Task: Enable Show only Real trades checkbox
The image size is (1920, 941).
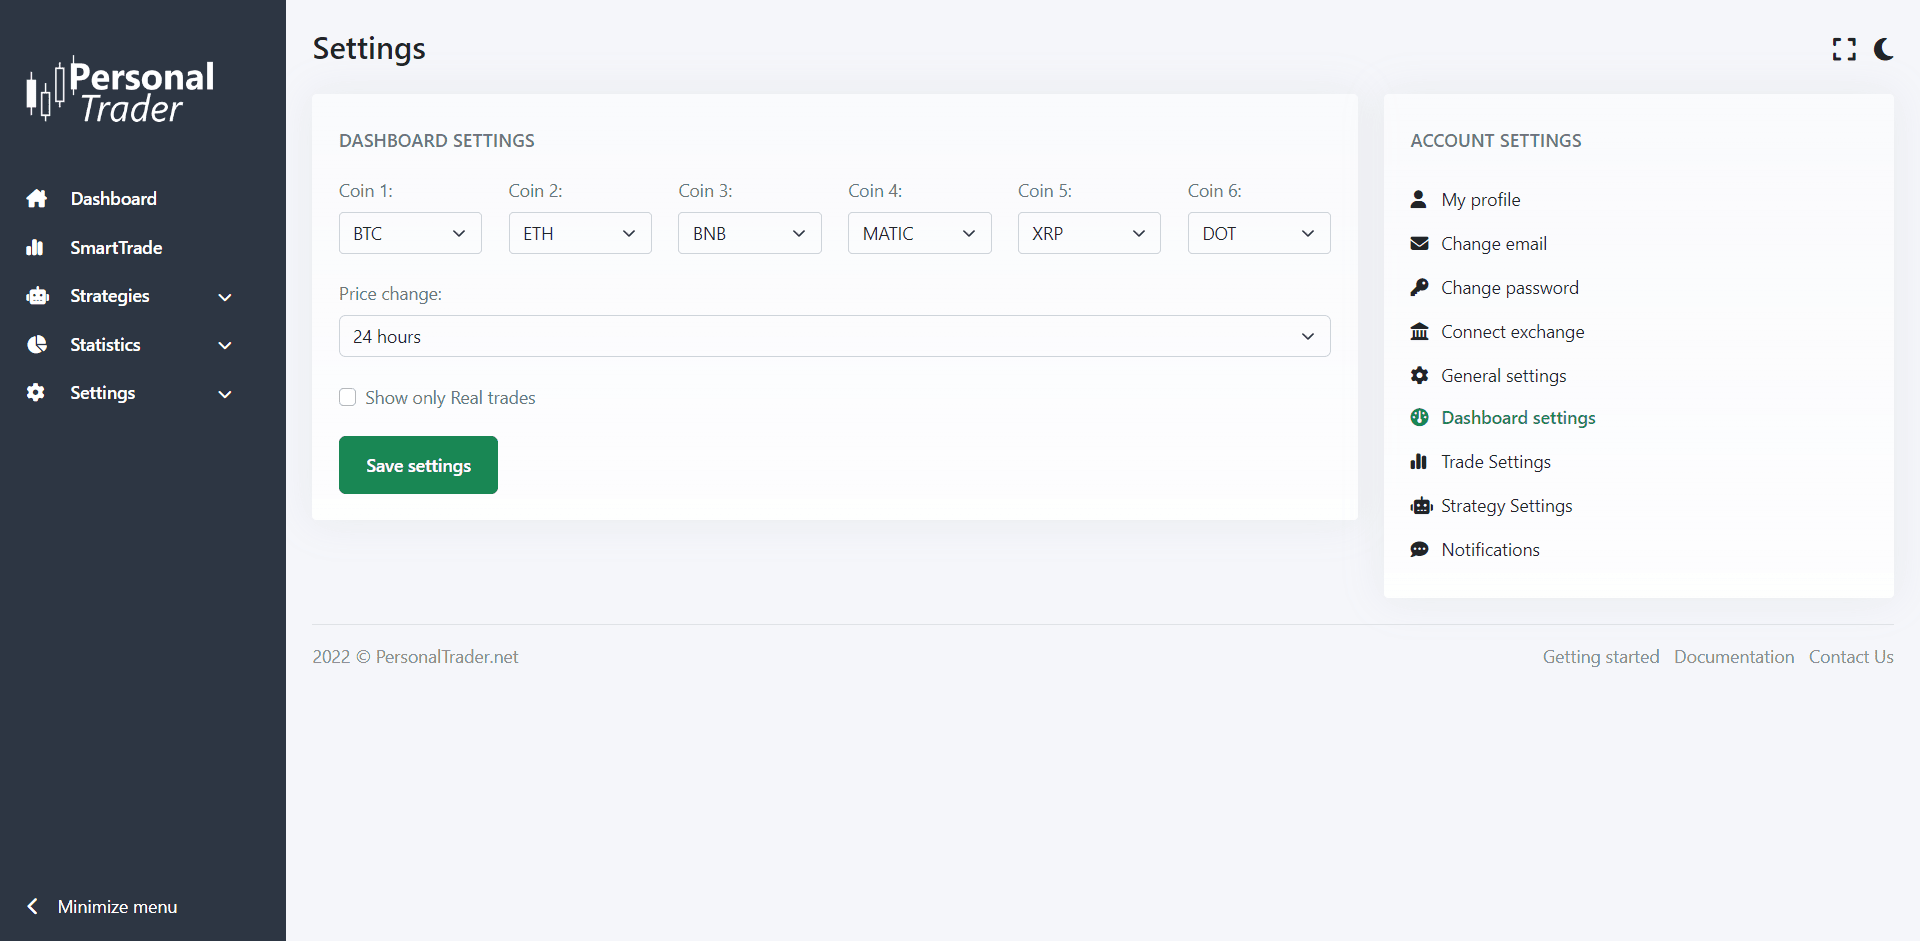Action: 348,398
